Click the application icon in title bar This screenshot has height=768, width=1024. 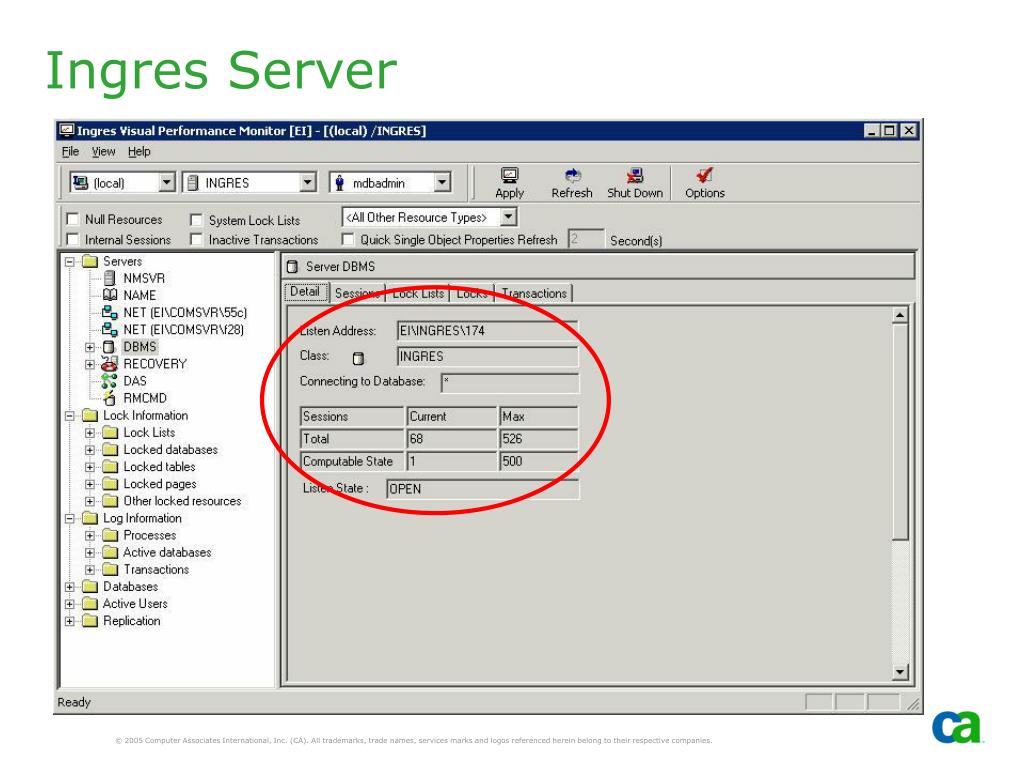pos(67,130)
